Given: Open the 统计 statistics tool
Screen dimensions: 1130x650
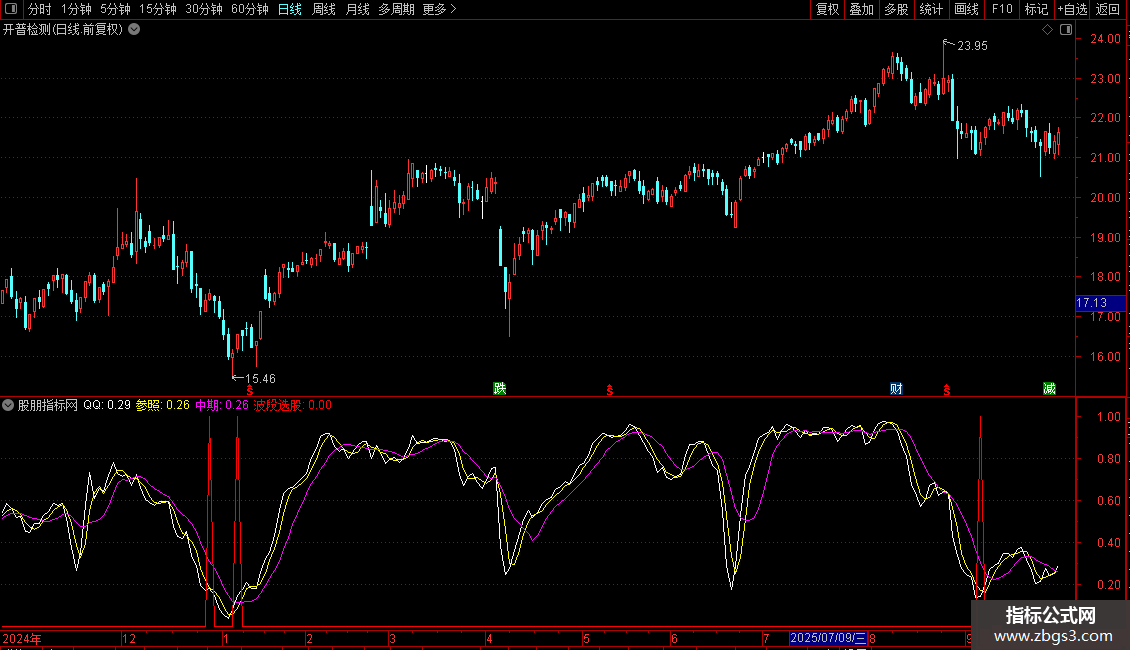Looking at the screenshot, I should pos(931,9).
